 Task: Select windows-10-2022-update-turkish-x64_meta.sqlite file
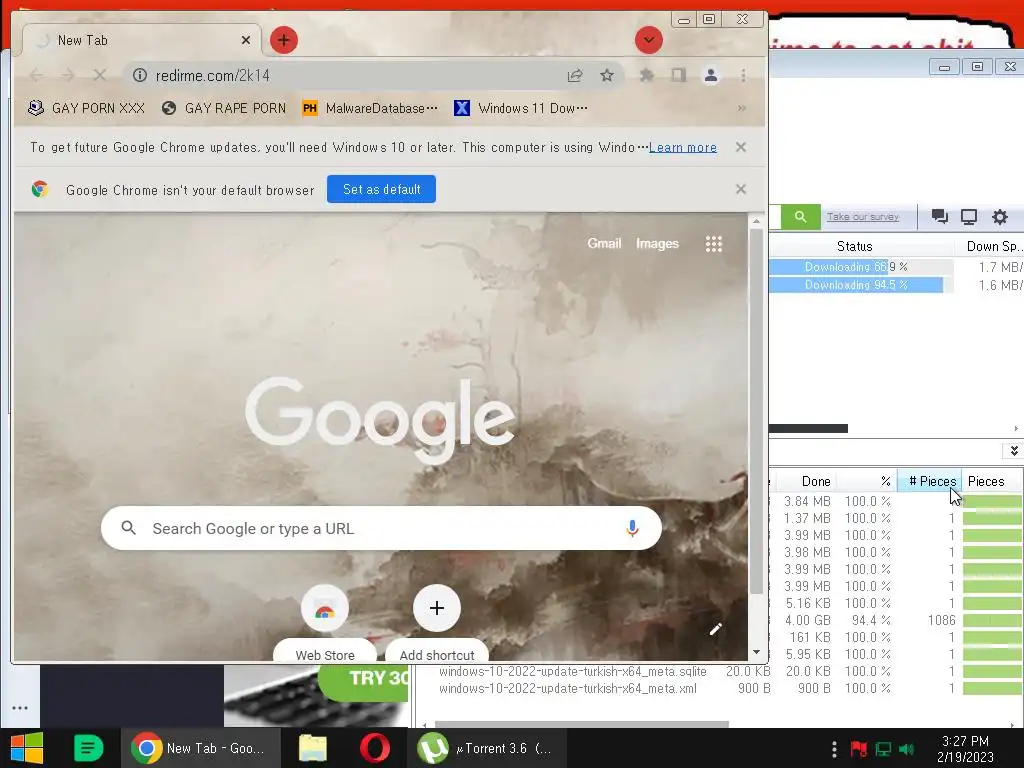point(573,671)
